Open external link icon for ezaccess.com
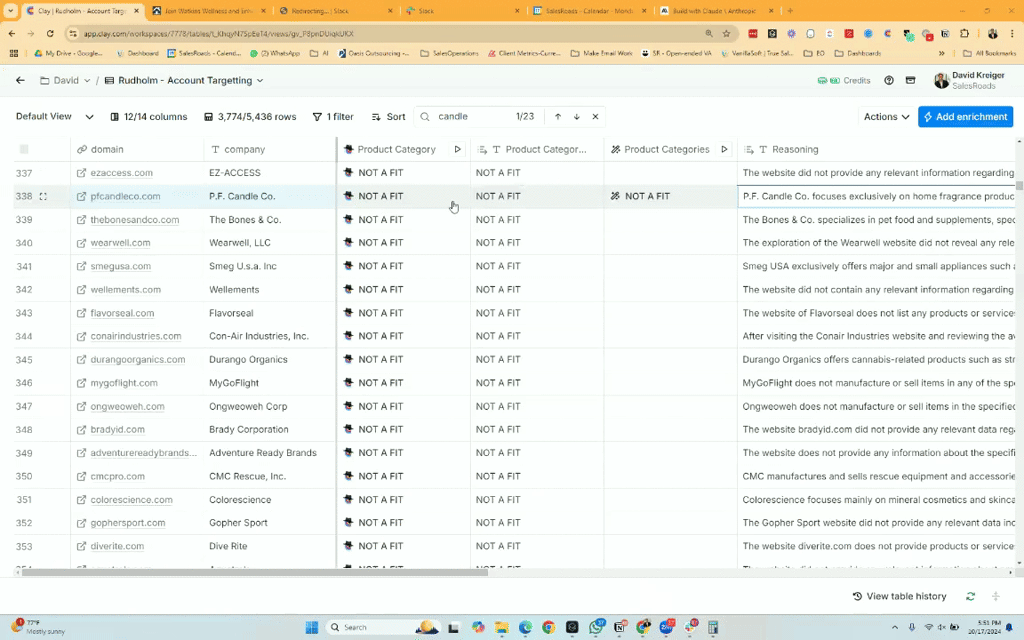Screen dimensions: 1024x640 81,173
